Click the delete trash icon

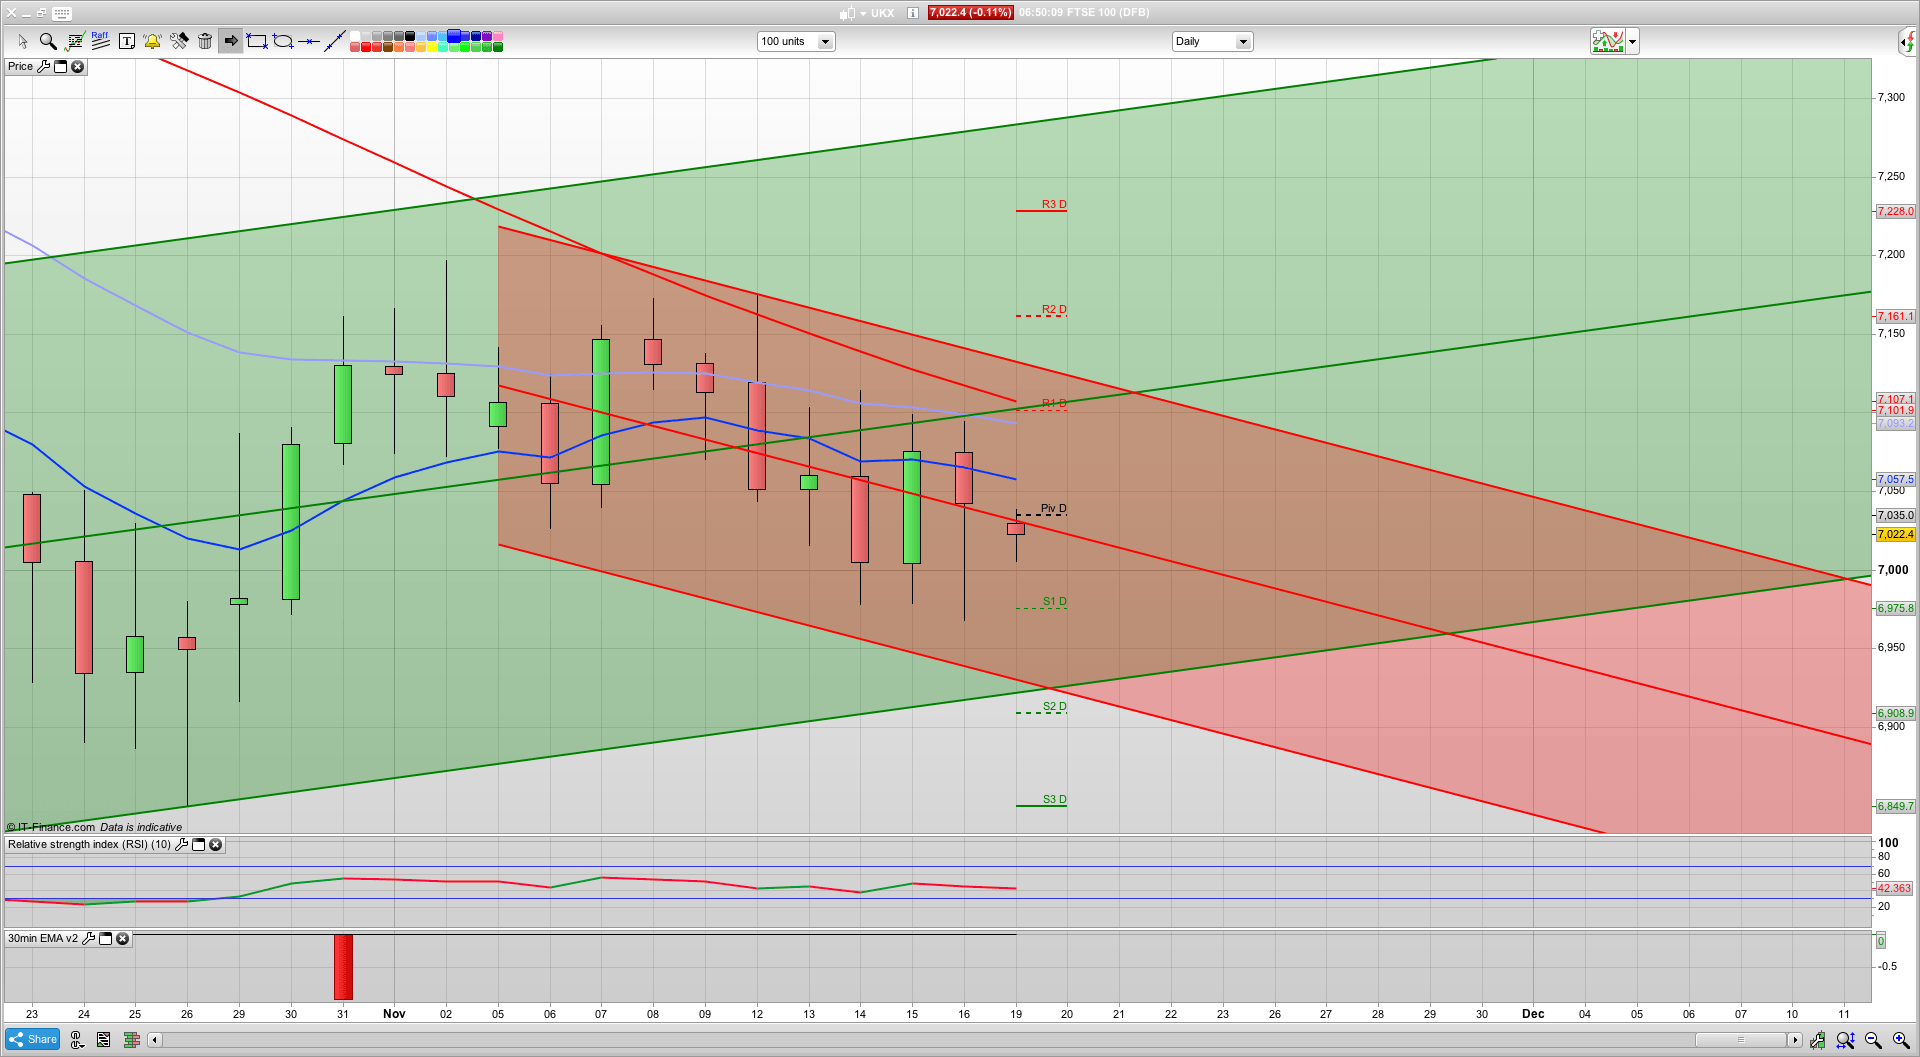[x=205, y=41]
